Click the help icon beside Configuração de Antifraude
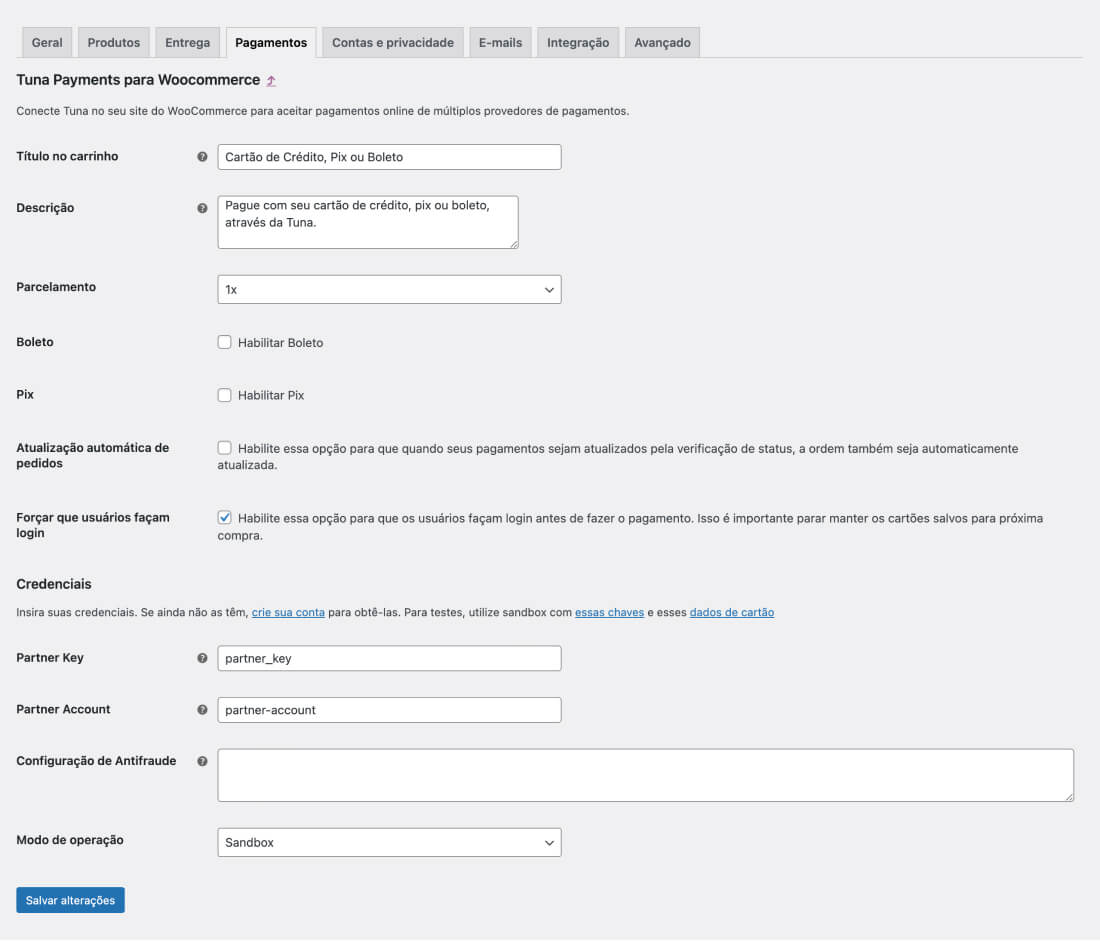The width and height of the screenshot is (1100, 941). click(202, 761)
